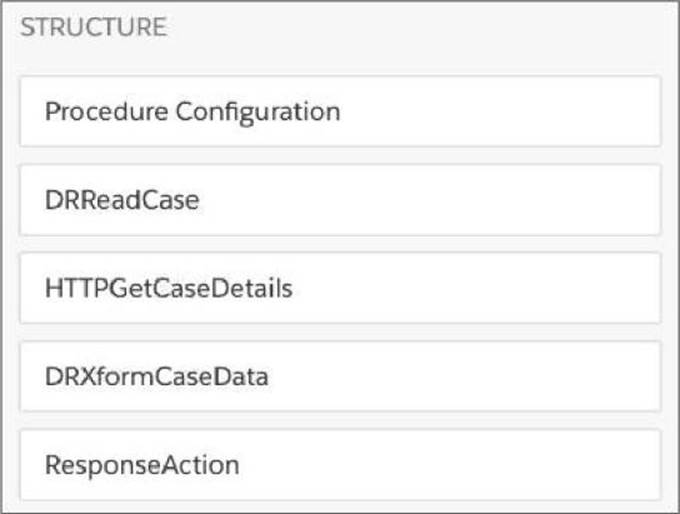Viewport: 680px width, 514px height.
Task: Click the STRUCTURE panel heading
Action: click(x=93, y=28)
